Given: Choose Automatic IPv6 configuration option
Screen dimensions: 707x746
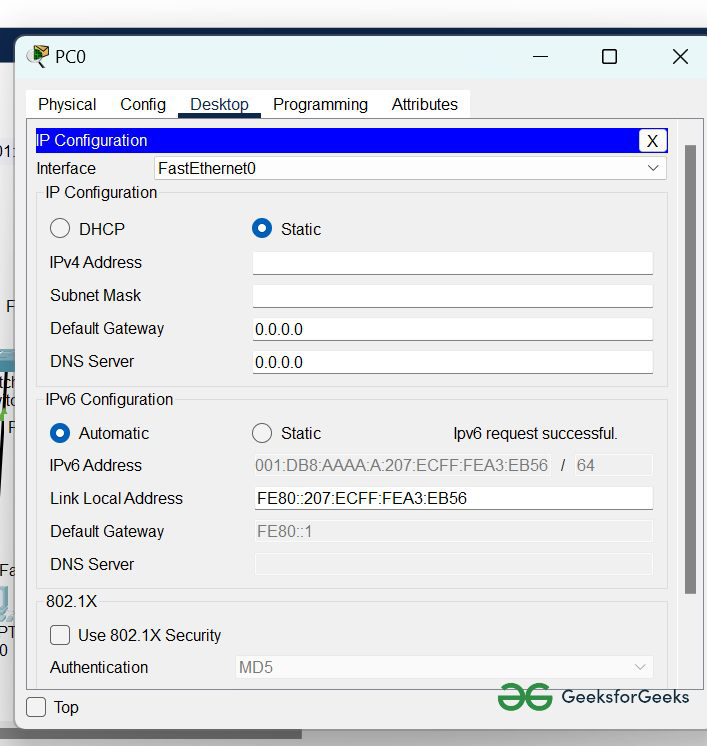Looking at the screenshot, I should tap(61, 433).
